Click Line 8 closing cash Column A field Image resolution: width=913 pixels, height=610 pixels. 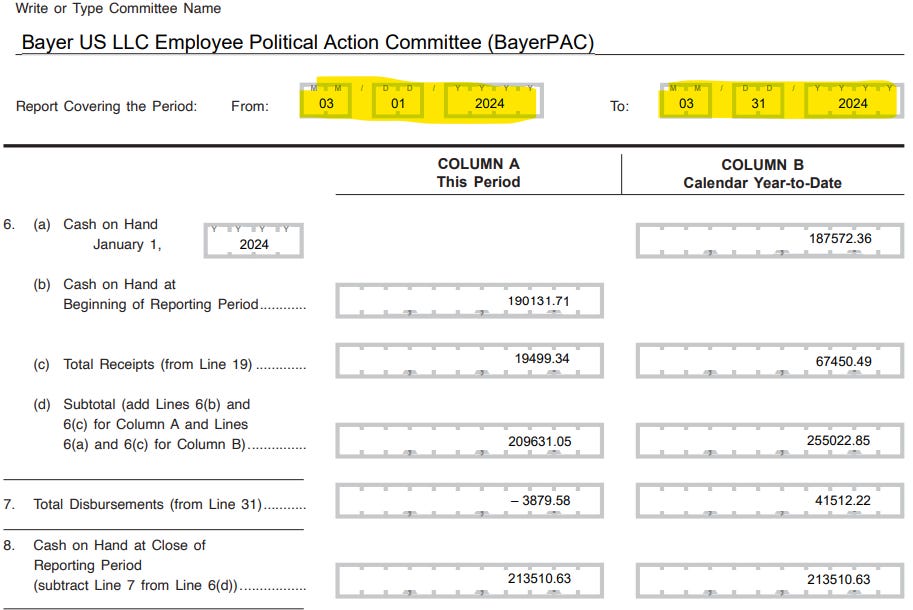470,581
